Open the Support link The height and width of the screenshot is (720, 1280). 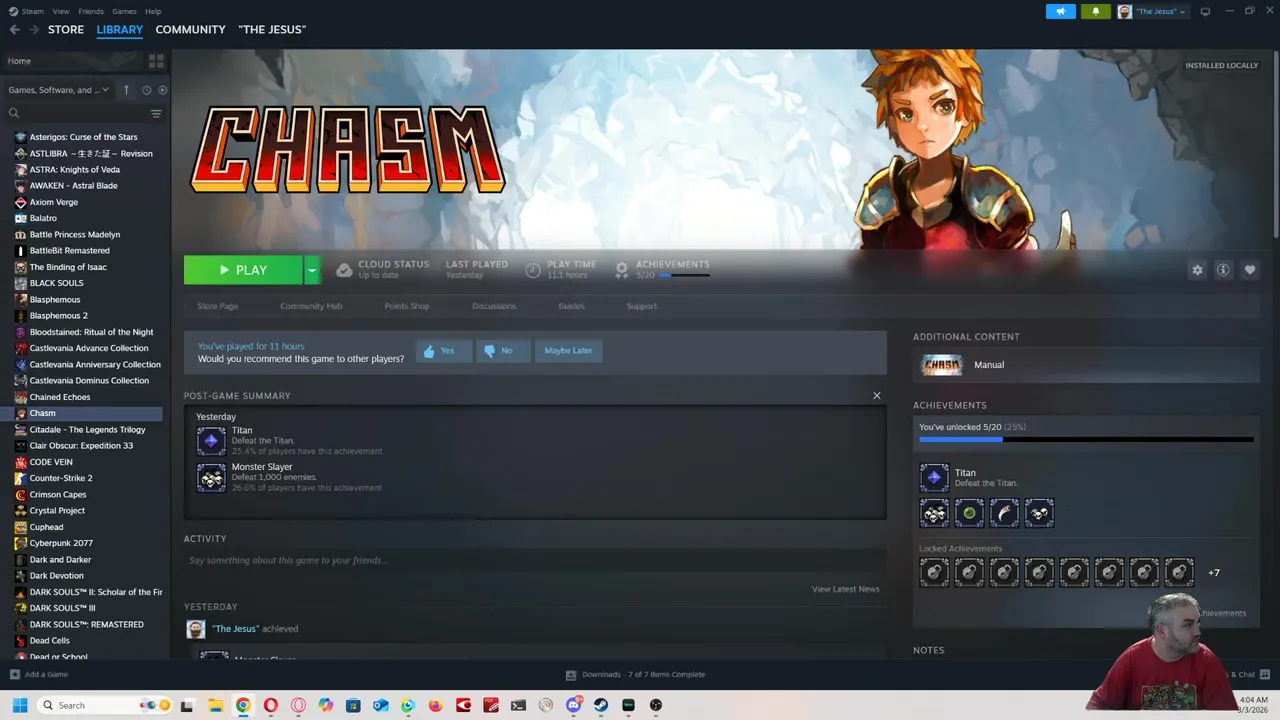tap(642, 306)
